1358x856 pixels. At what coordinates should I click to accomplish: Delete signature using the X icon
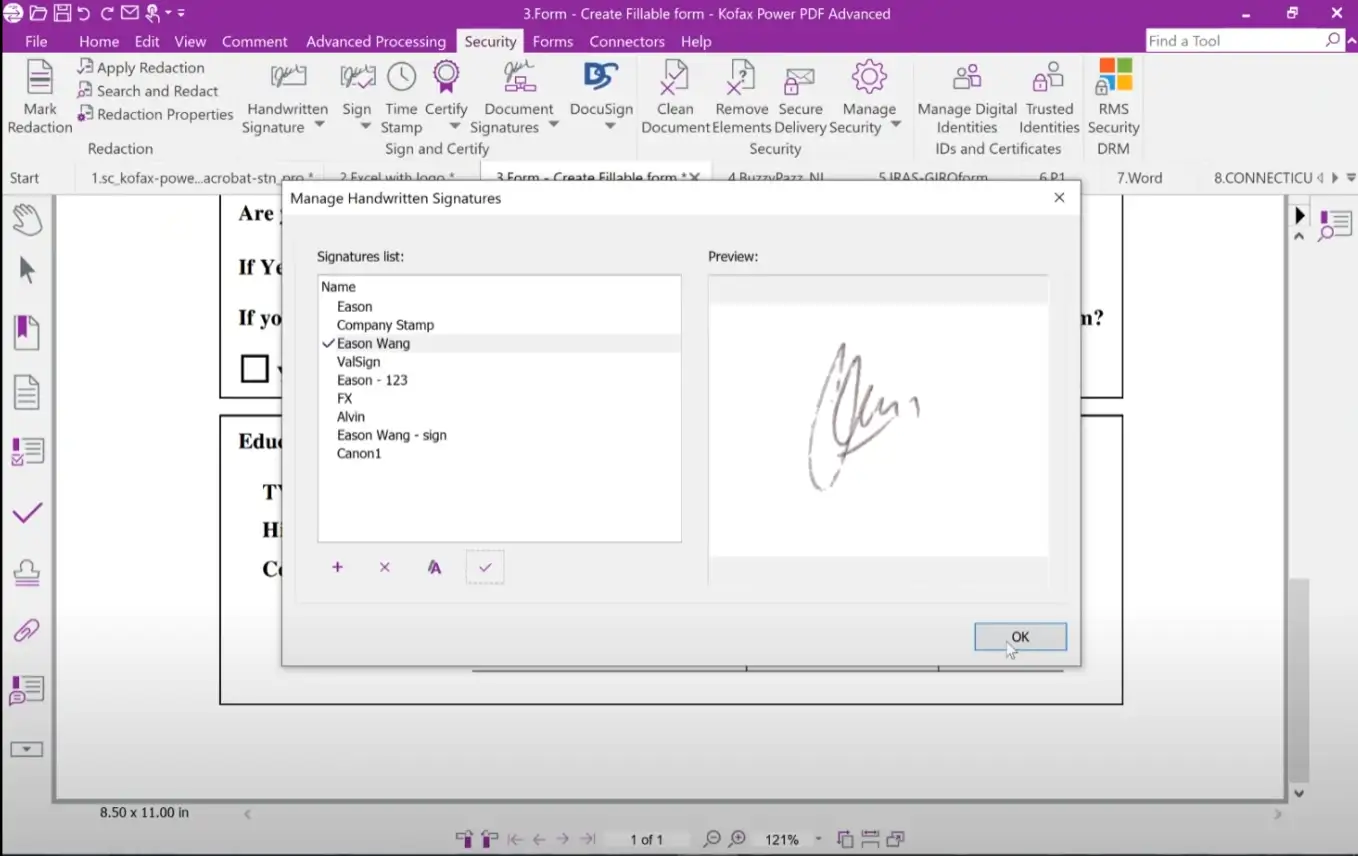384,567
